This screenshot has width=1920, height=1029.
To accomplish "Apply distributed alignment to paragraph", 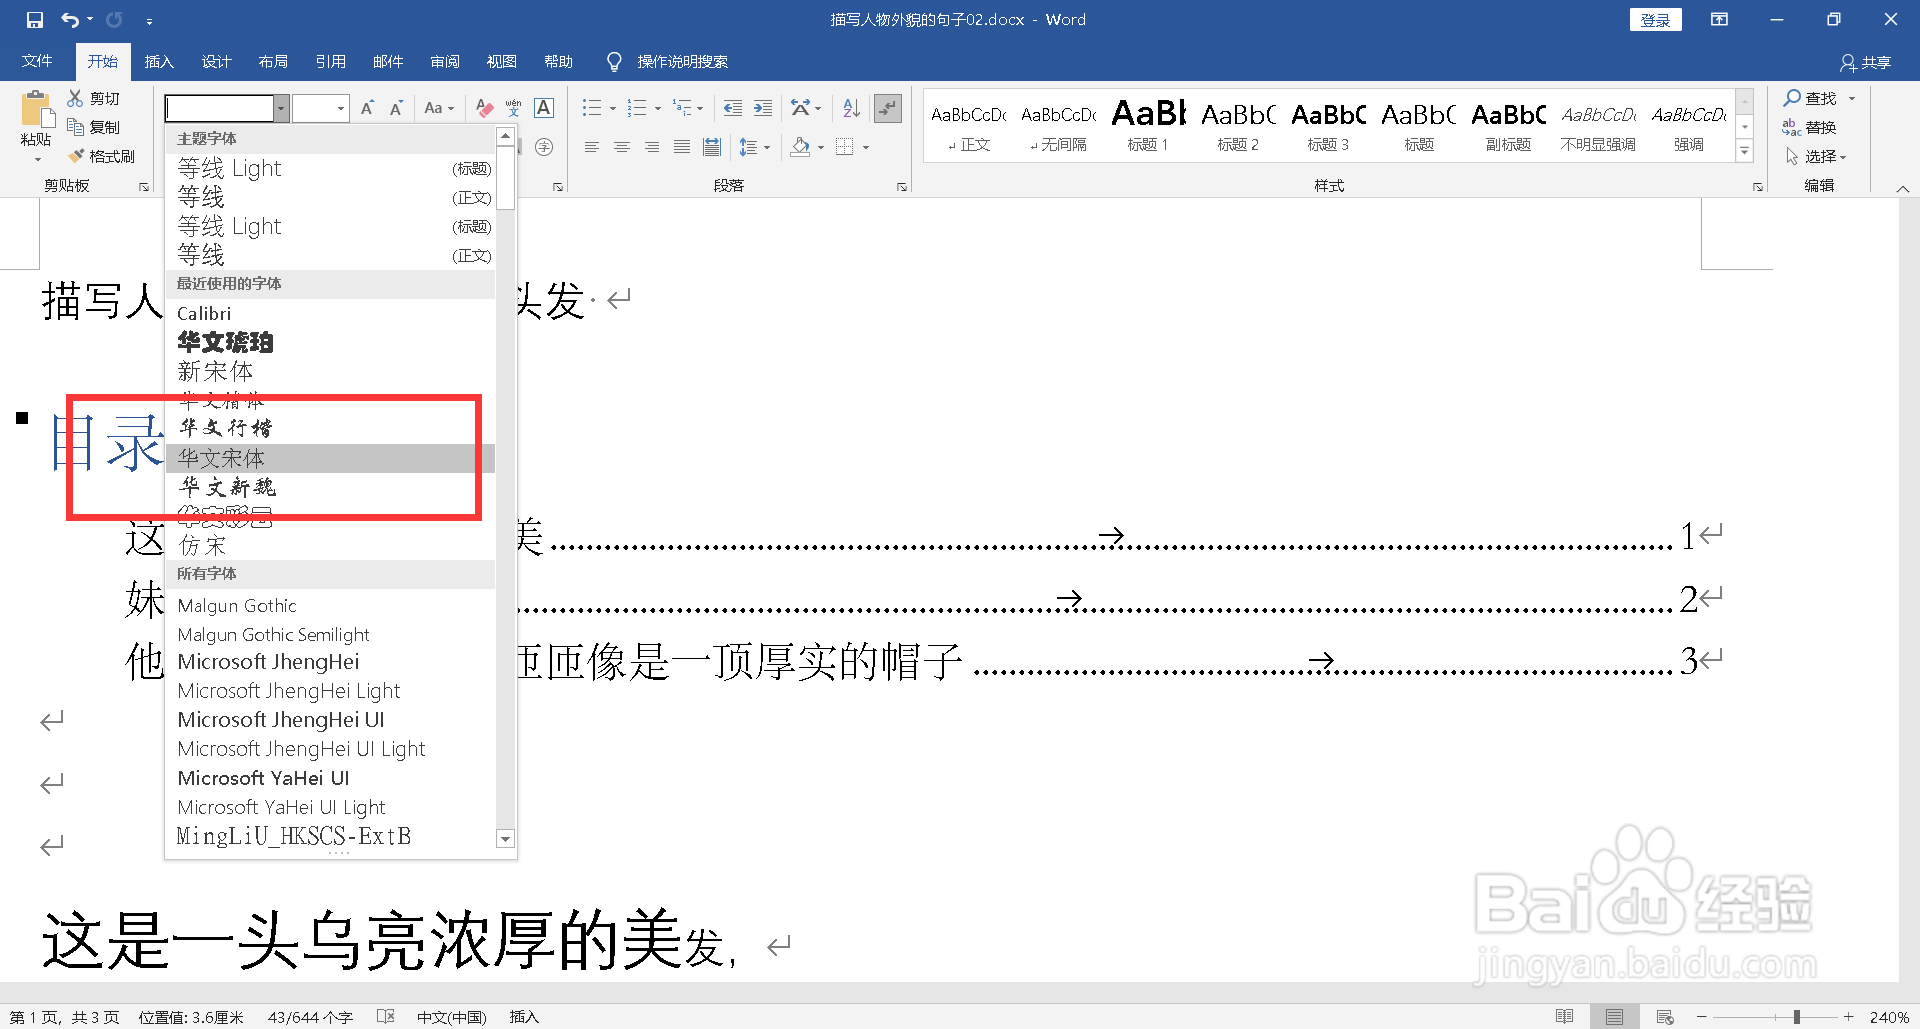I will pos(712,147).
